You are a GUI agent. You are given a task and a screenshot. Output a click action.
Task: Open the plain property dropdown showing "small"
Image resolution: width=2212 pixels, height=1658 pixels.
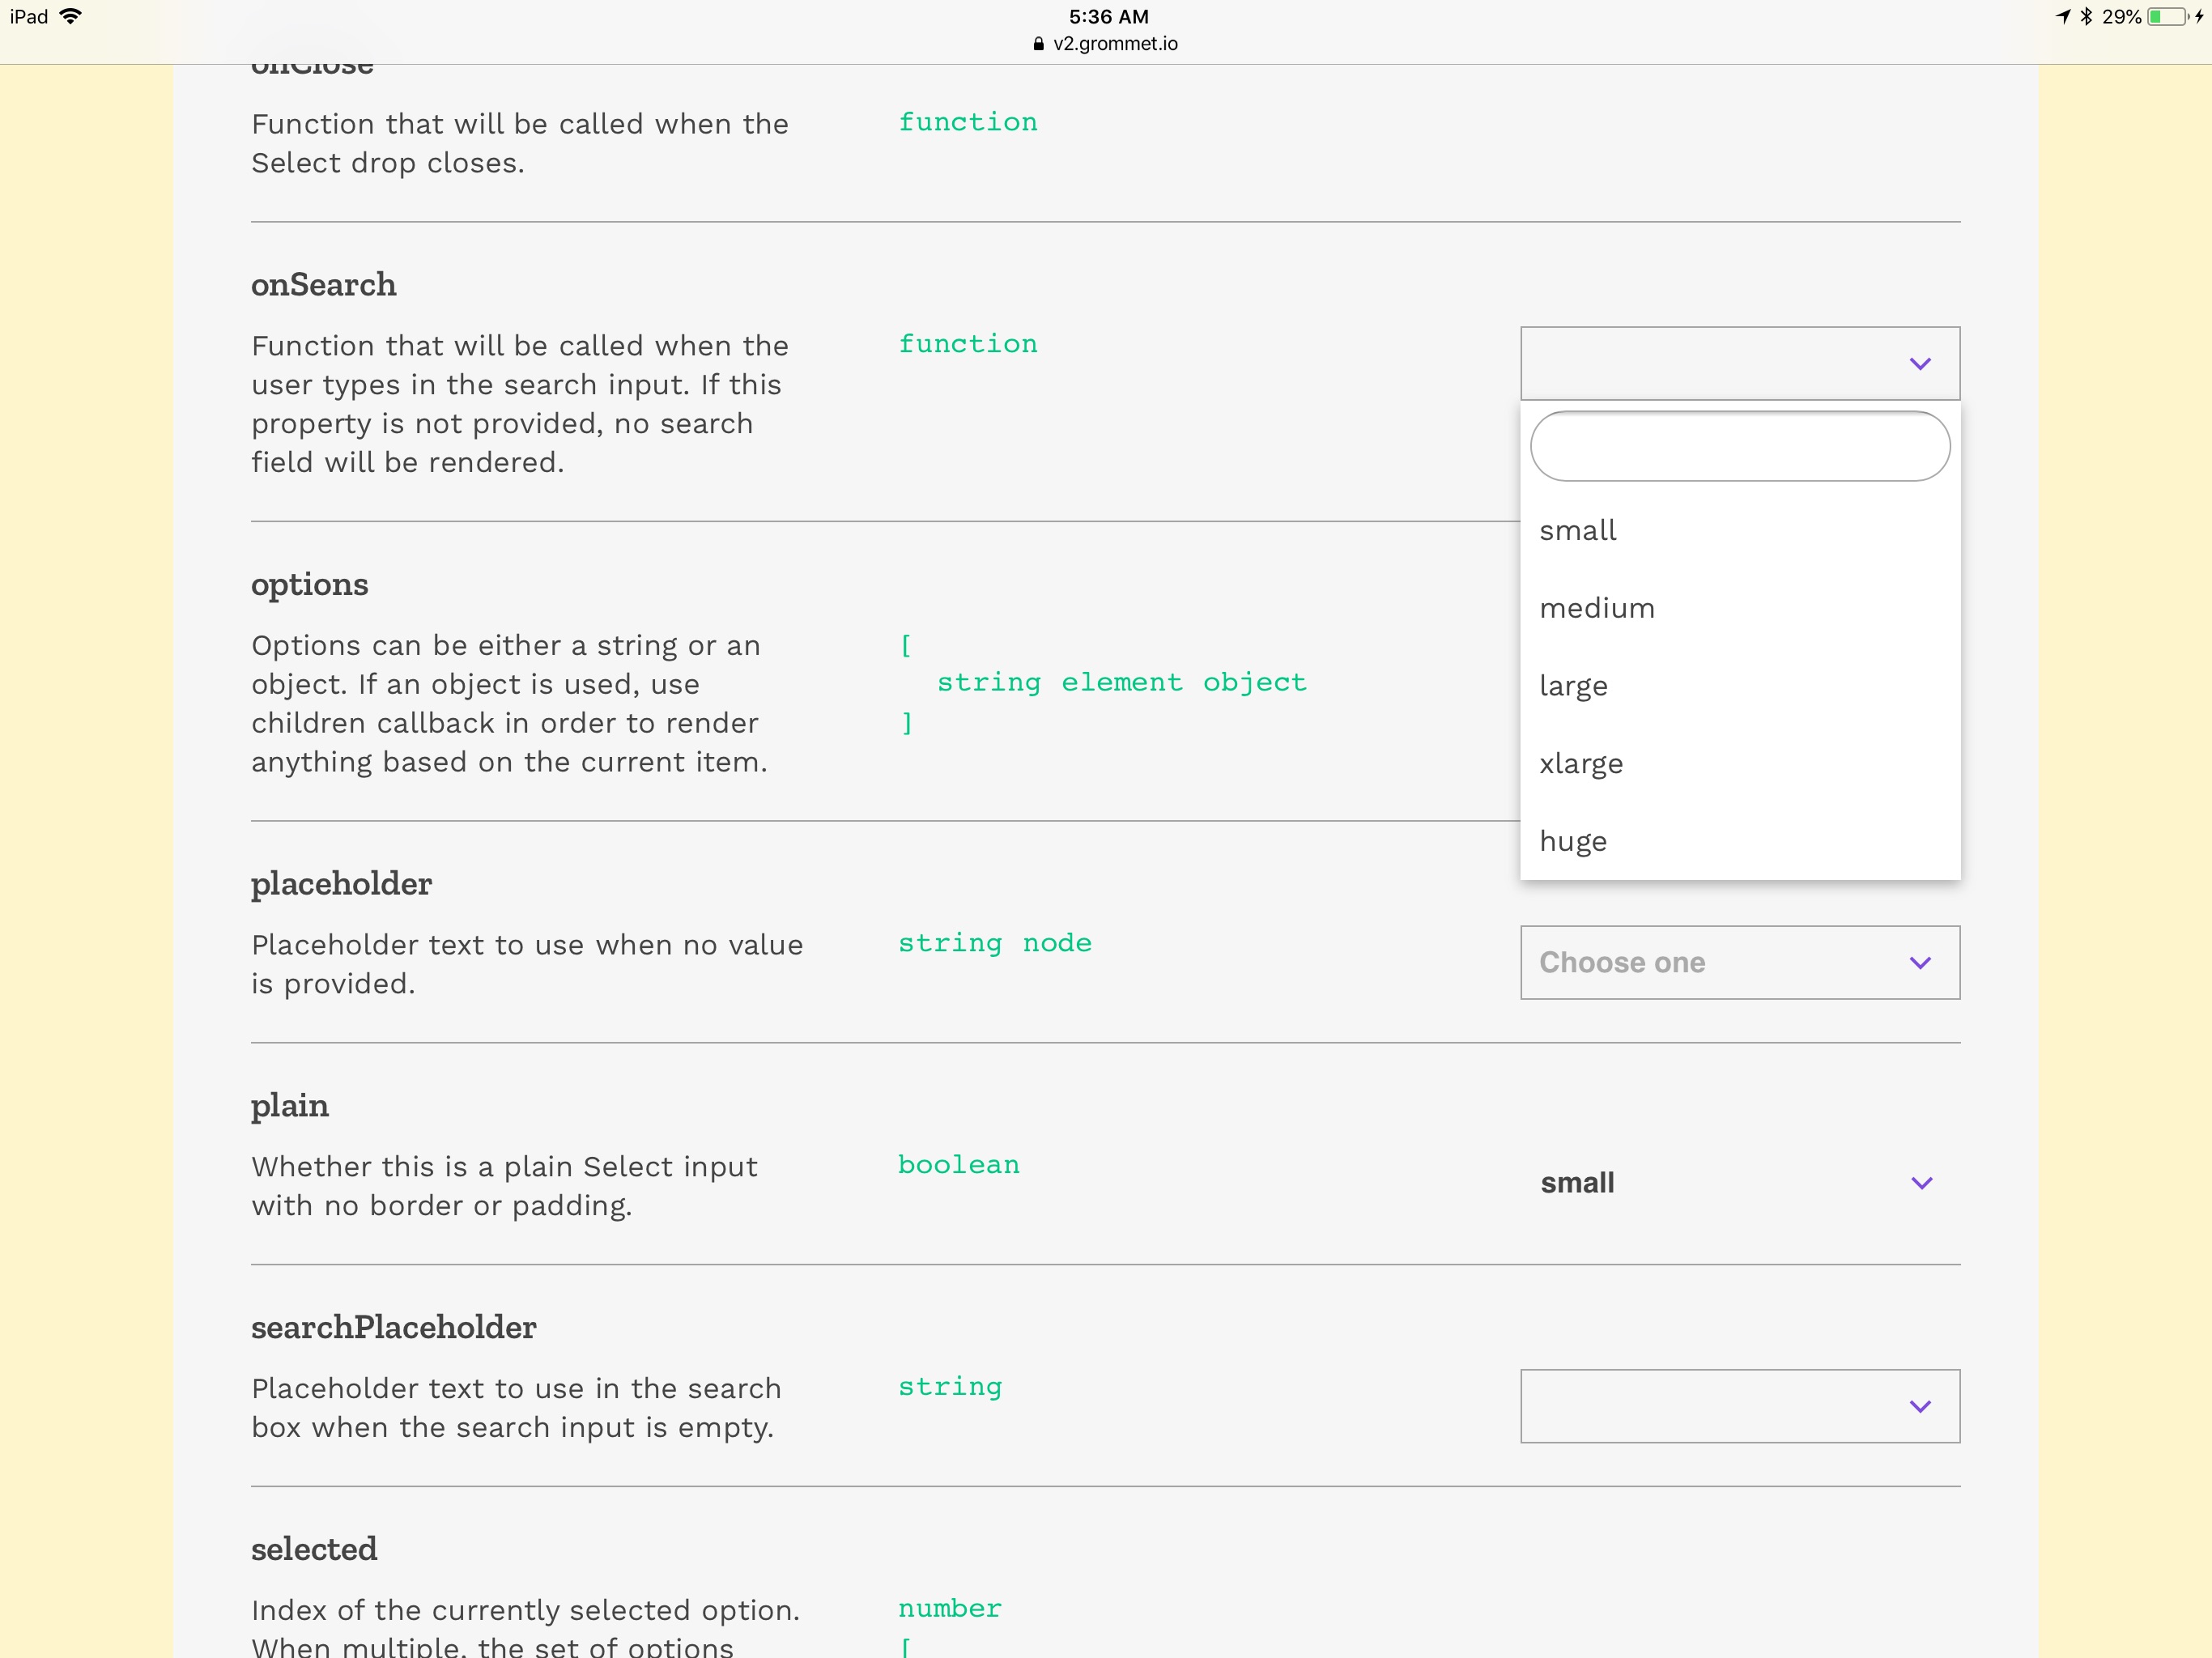[1738, 1182]
